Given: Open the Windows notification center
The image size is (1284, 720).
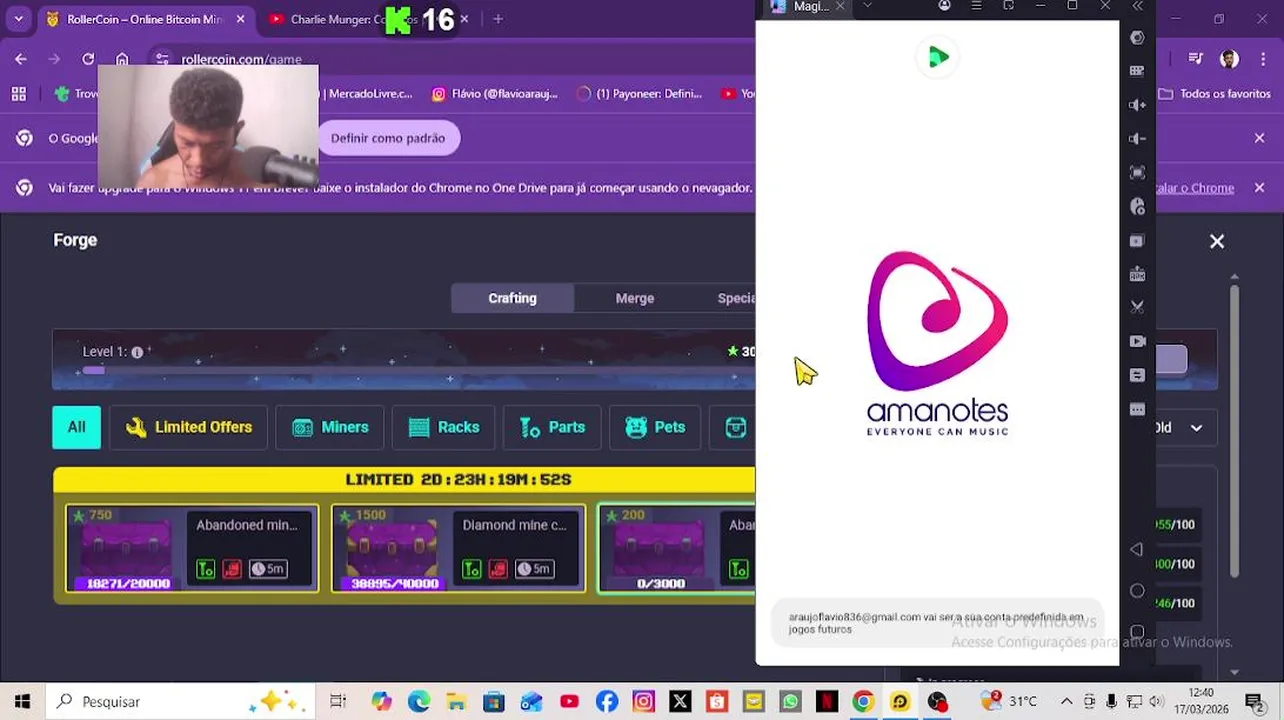Looking at the screenshot, I should coord(1254,702).
